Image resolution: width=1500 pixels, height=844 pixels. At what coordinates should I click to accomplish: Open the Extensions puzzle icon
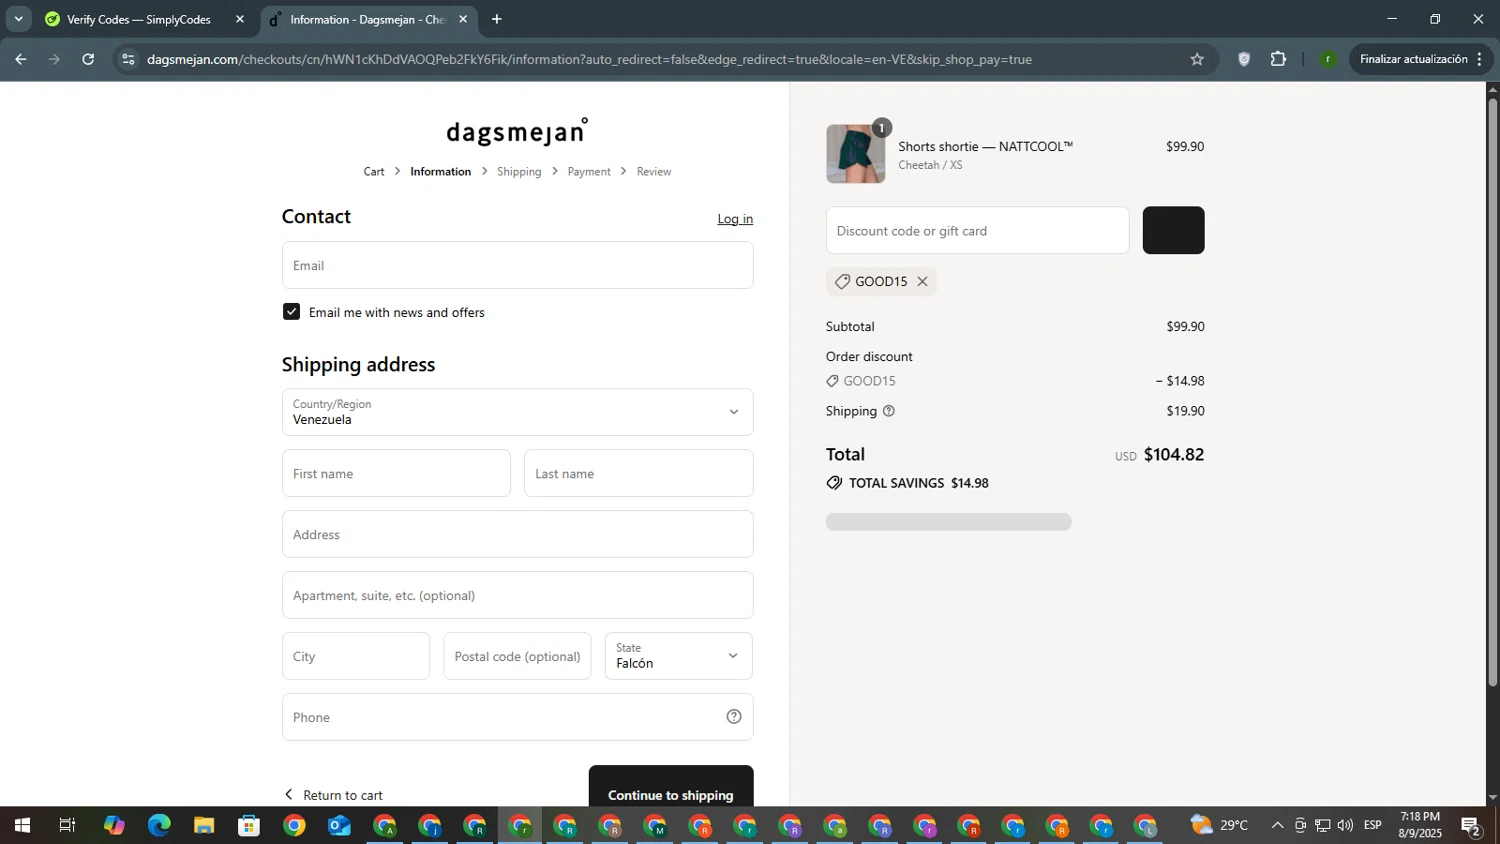coord(1278,59)
